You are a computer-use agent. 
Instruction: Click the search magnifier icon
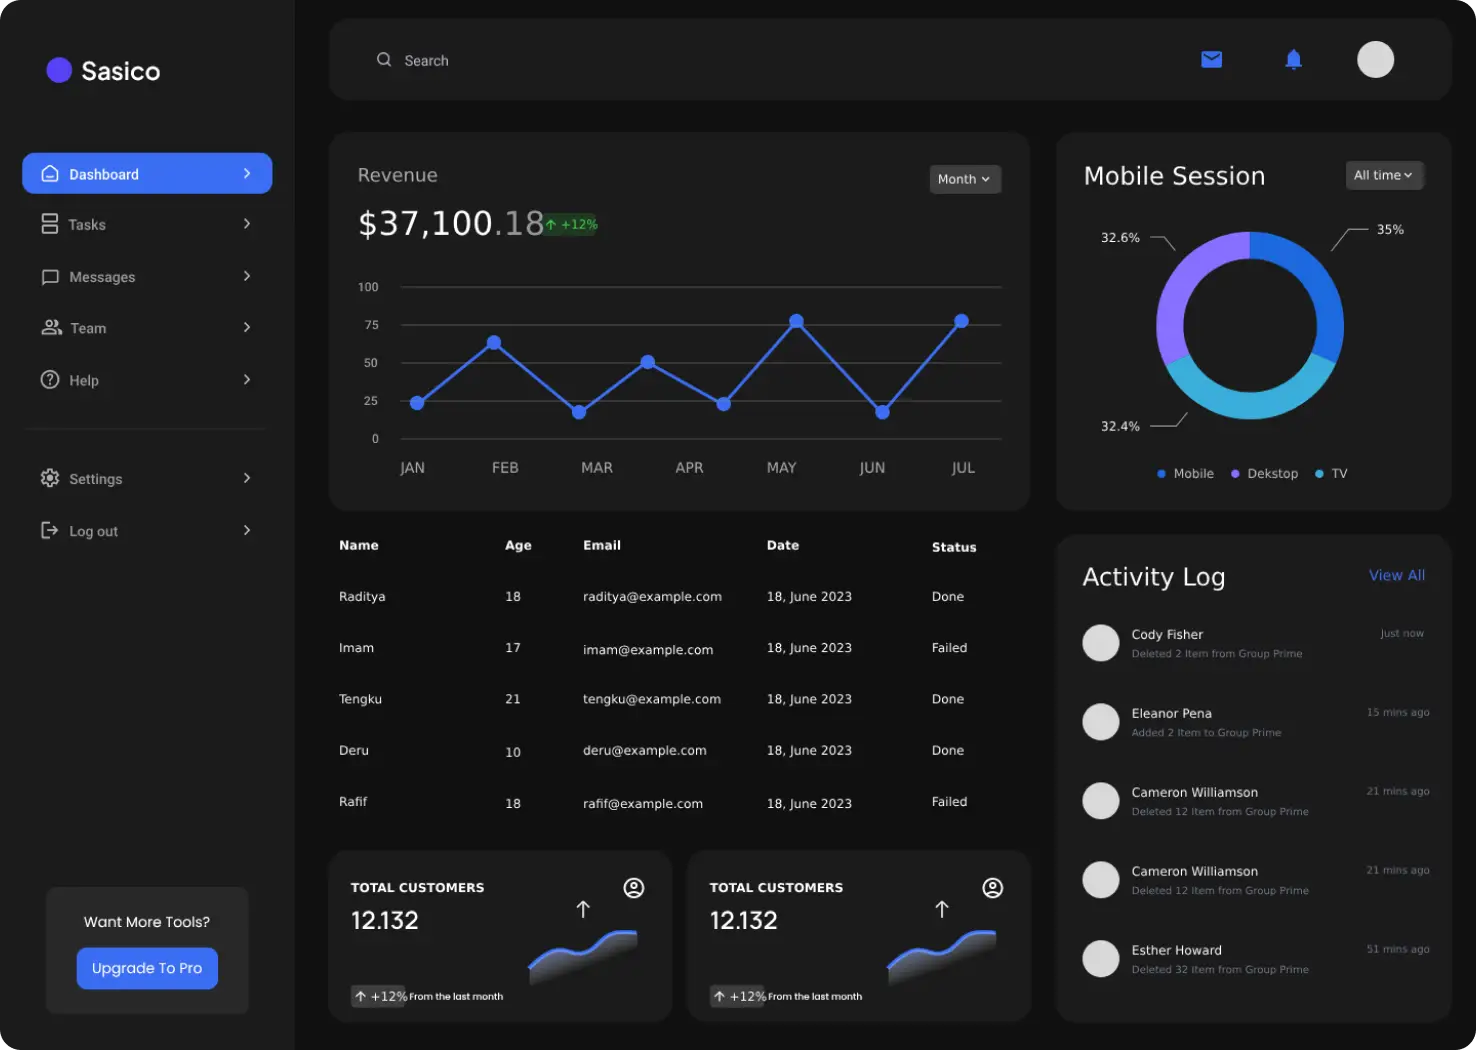click(384, 60)
